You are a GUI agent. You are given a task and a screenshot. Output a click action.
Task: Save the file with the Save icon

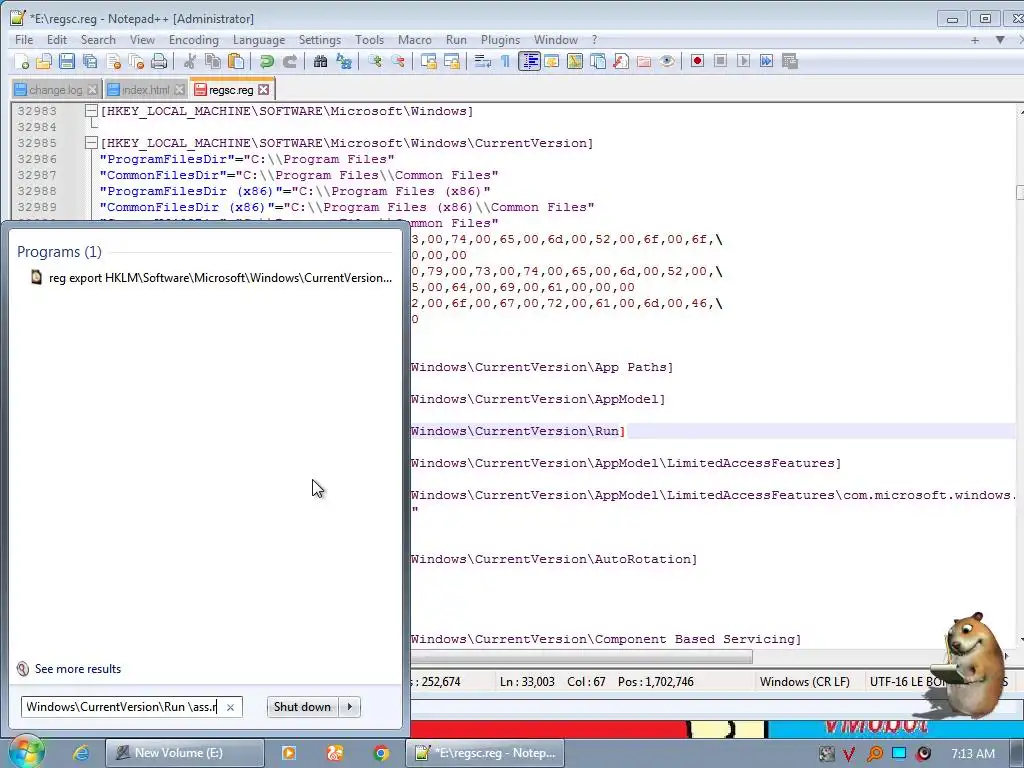coord(67,61)
